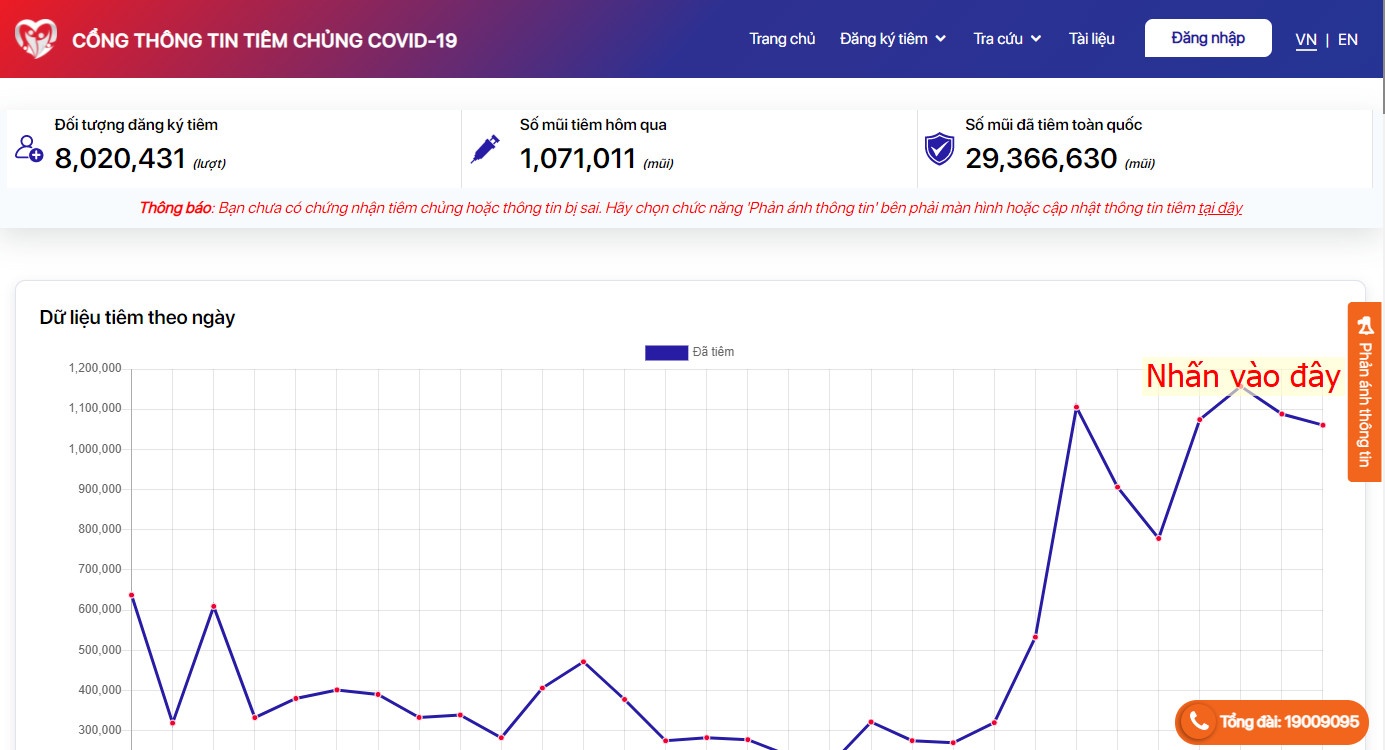Click the registered-users person icon

pyautogui.click(x=29, y=149)
